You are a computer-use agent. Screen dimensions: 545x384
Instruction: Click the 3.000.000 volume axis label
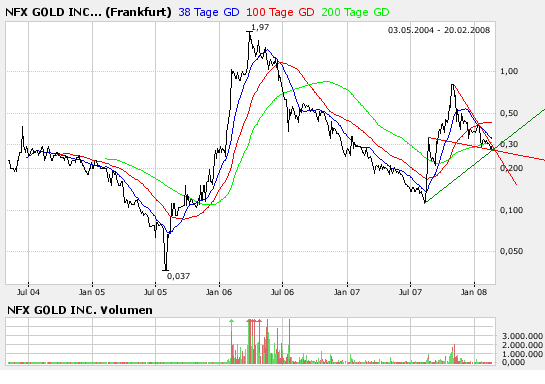pyautogui.click(x=522, y=336)
